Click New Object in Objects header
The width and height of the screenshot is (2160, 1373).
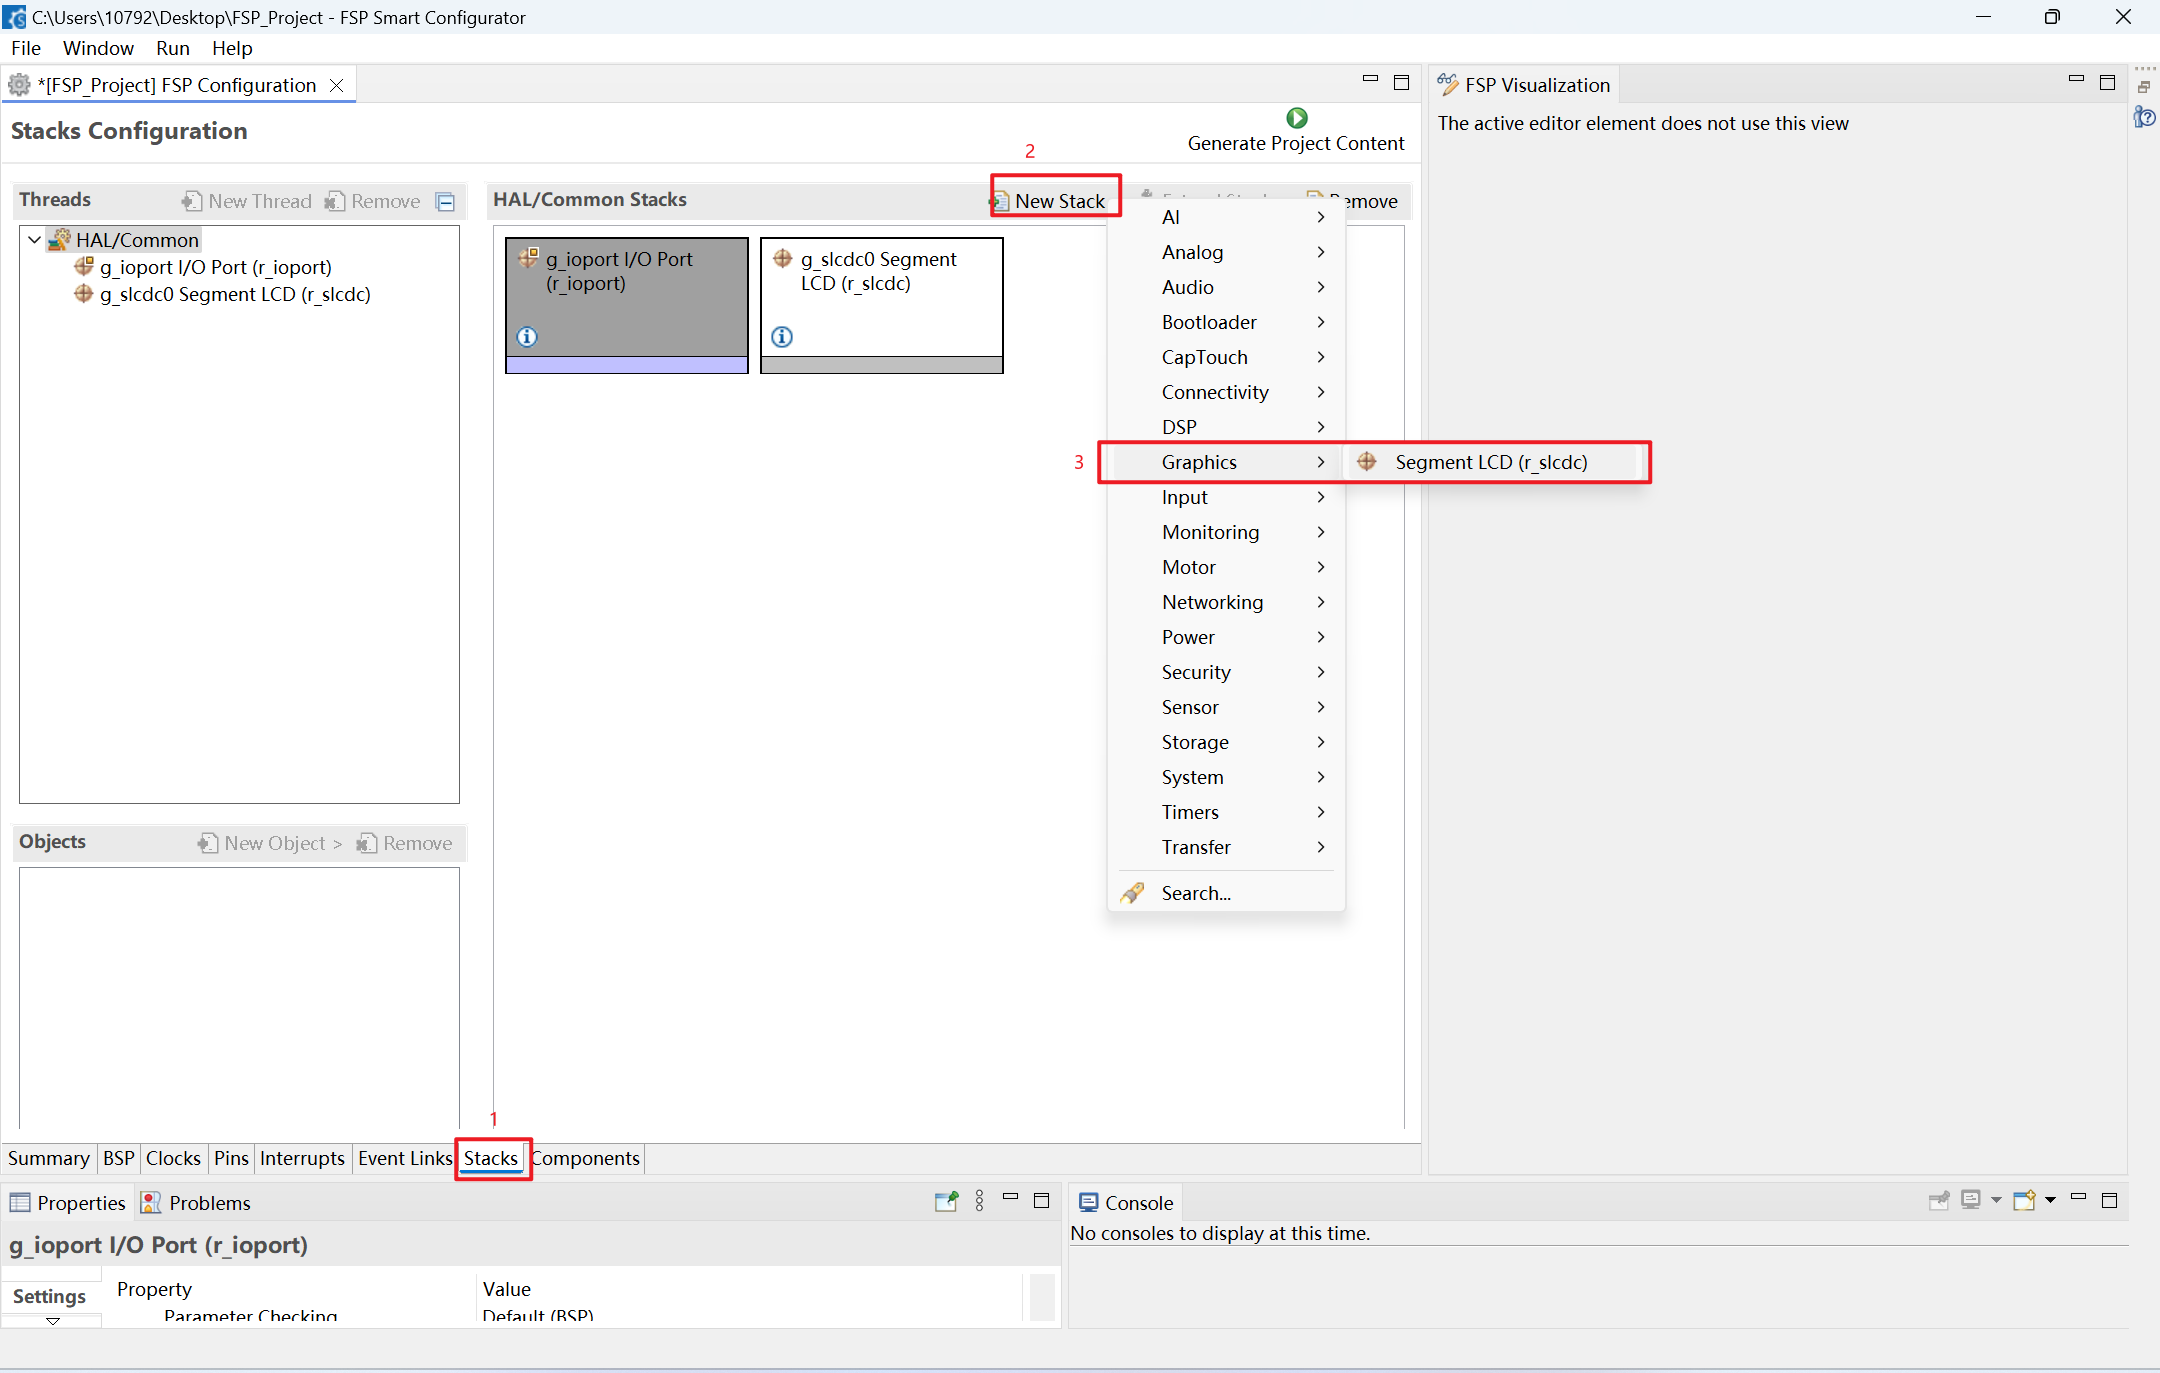click(x=269, y=843)
